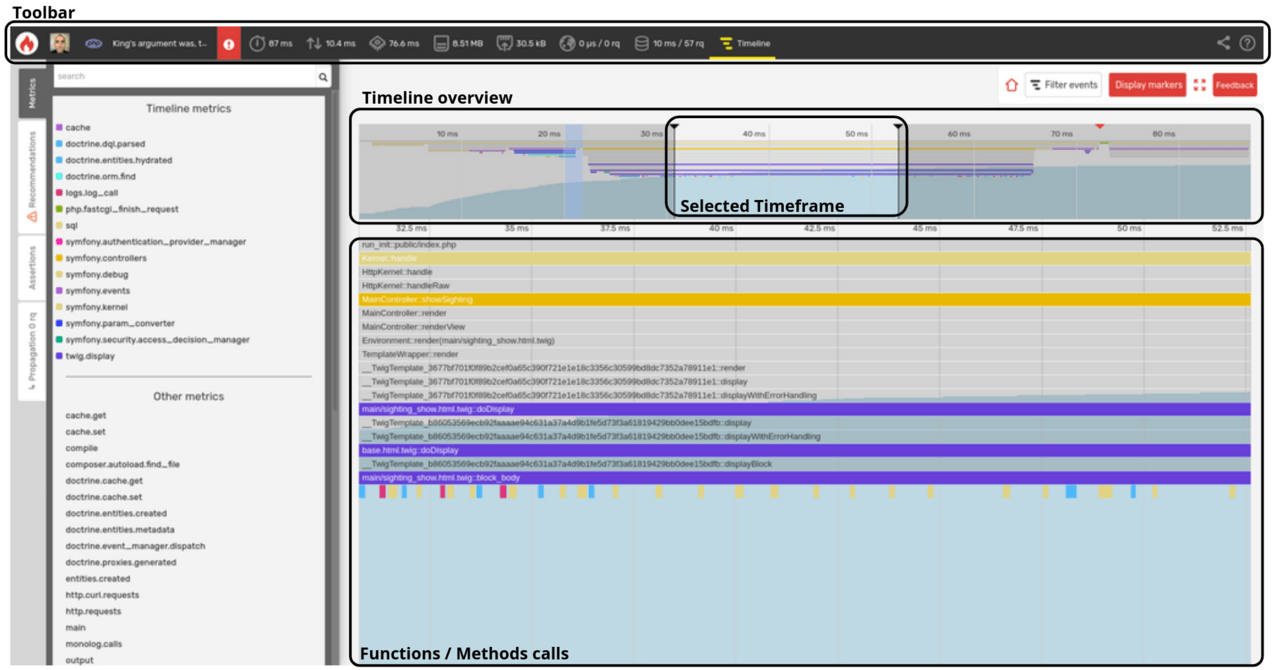Select cache.get under Other metrics
The width and height of the screenshot is (1280, 670).
(x=86, y=416)
